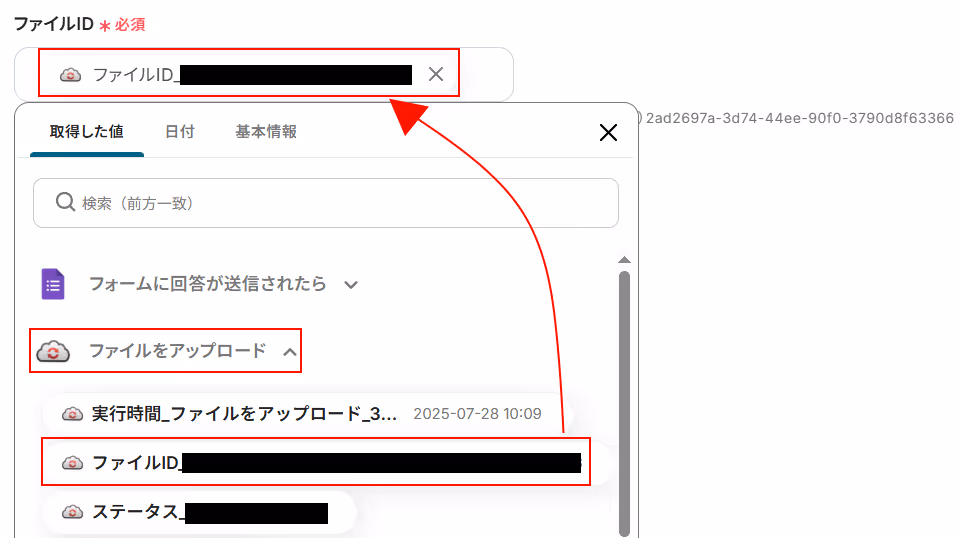Click the cloud icon in ファイルID list item
This screenshot has height=538, width=961.
pos(72,463)
